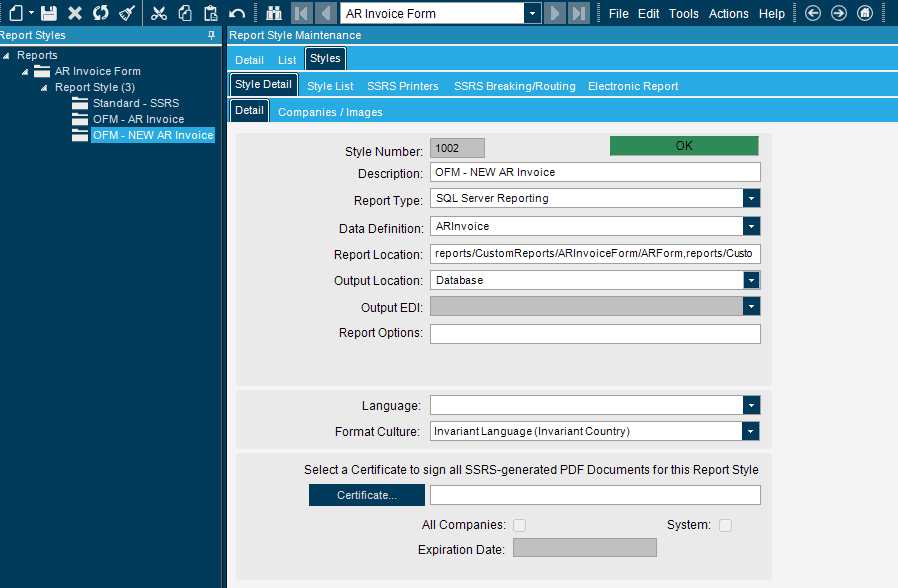Collapse the Report Style (3) node

tap(44, 88)
